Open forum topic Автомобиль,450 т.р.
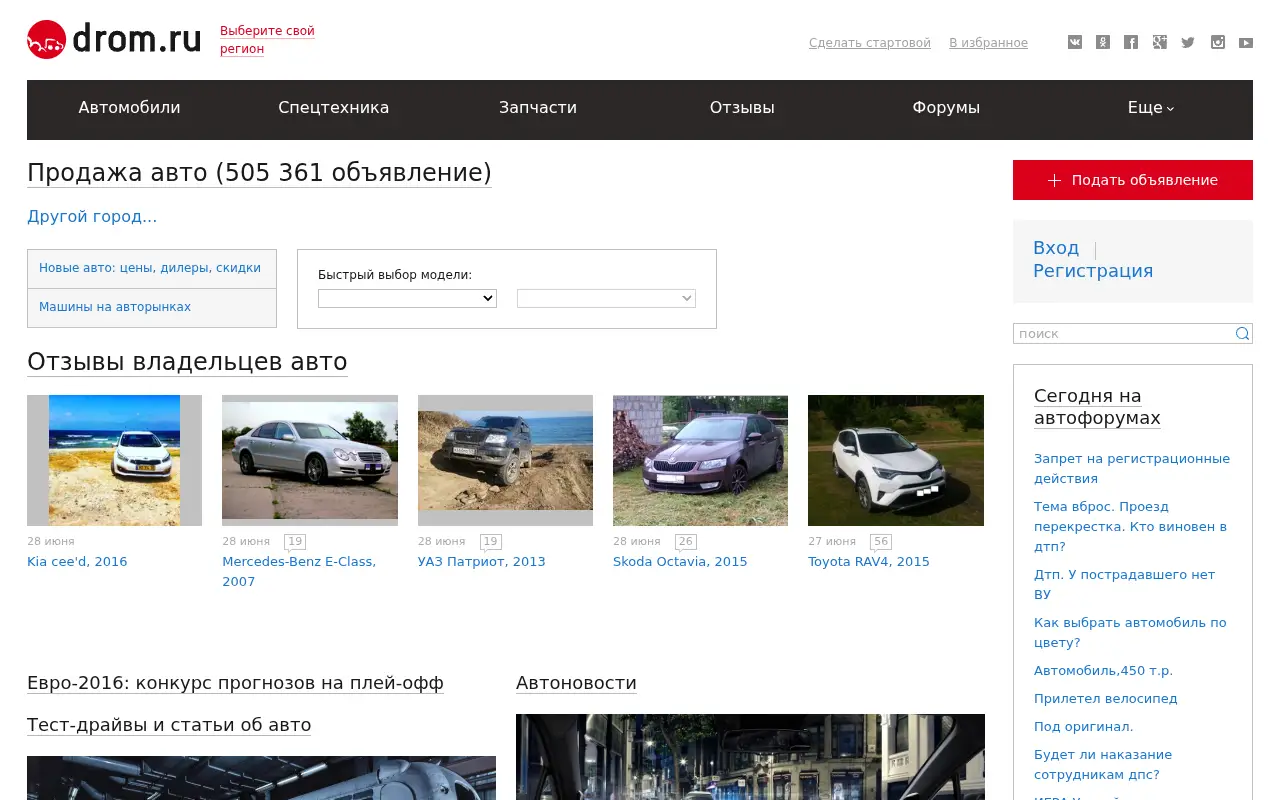 [x=1103, y=671]
